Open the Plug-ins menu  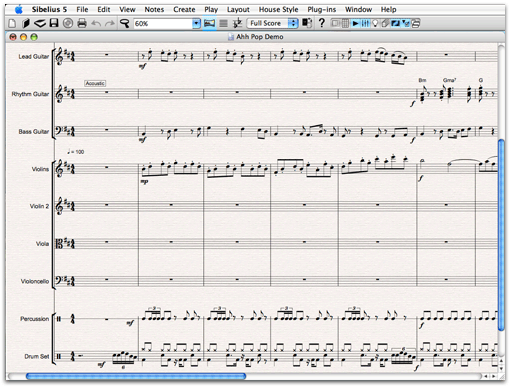click(x=321, y=9)
